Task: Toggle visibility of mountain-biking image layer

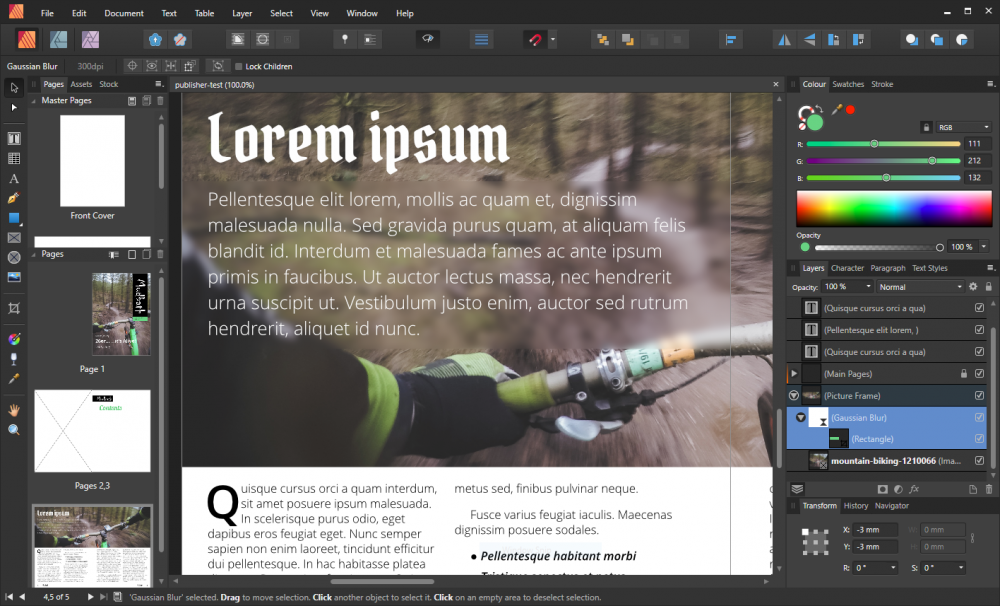Action: 979,461
